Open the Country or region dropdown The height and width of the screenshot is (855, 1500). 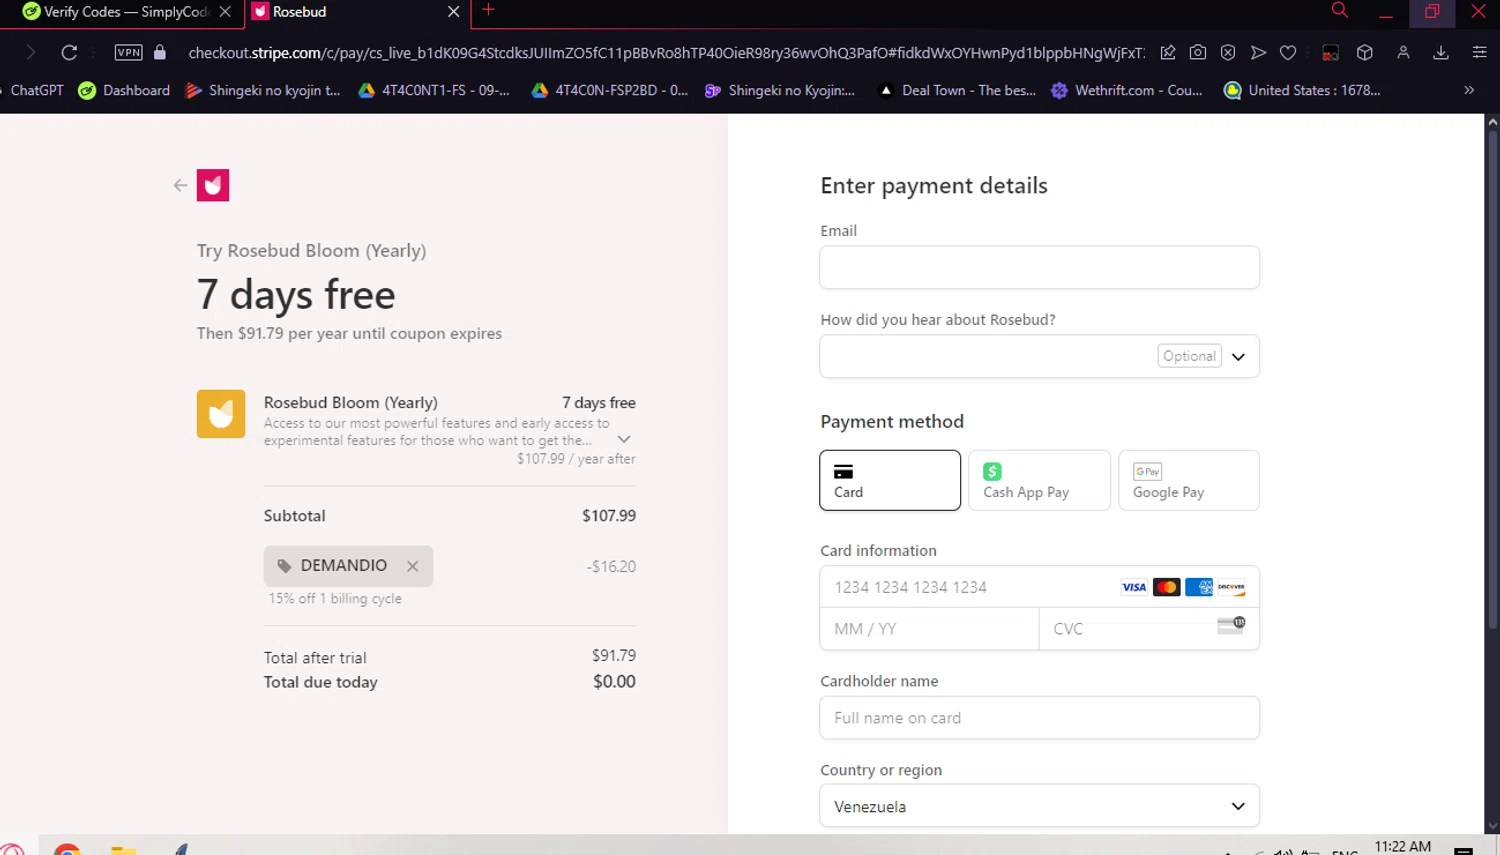point(1039,806)
